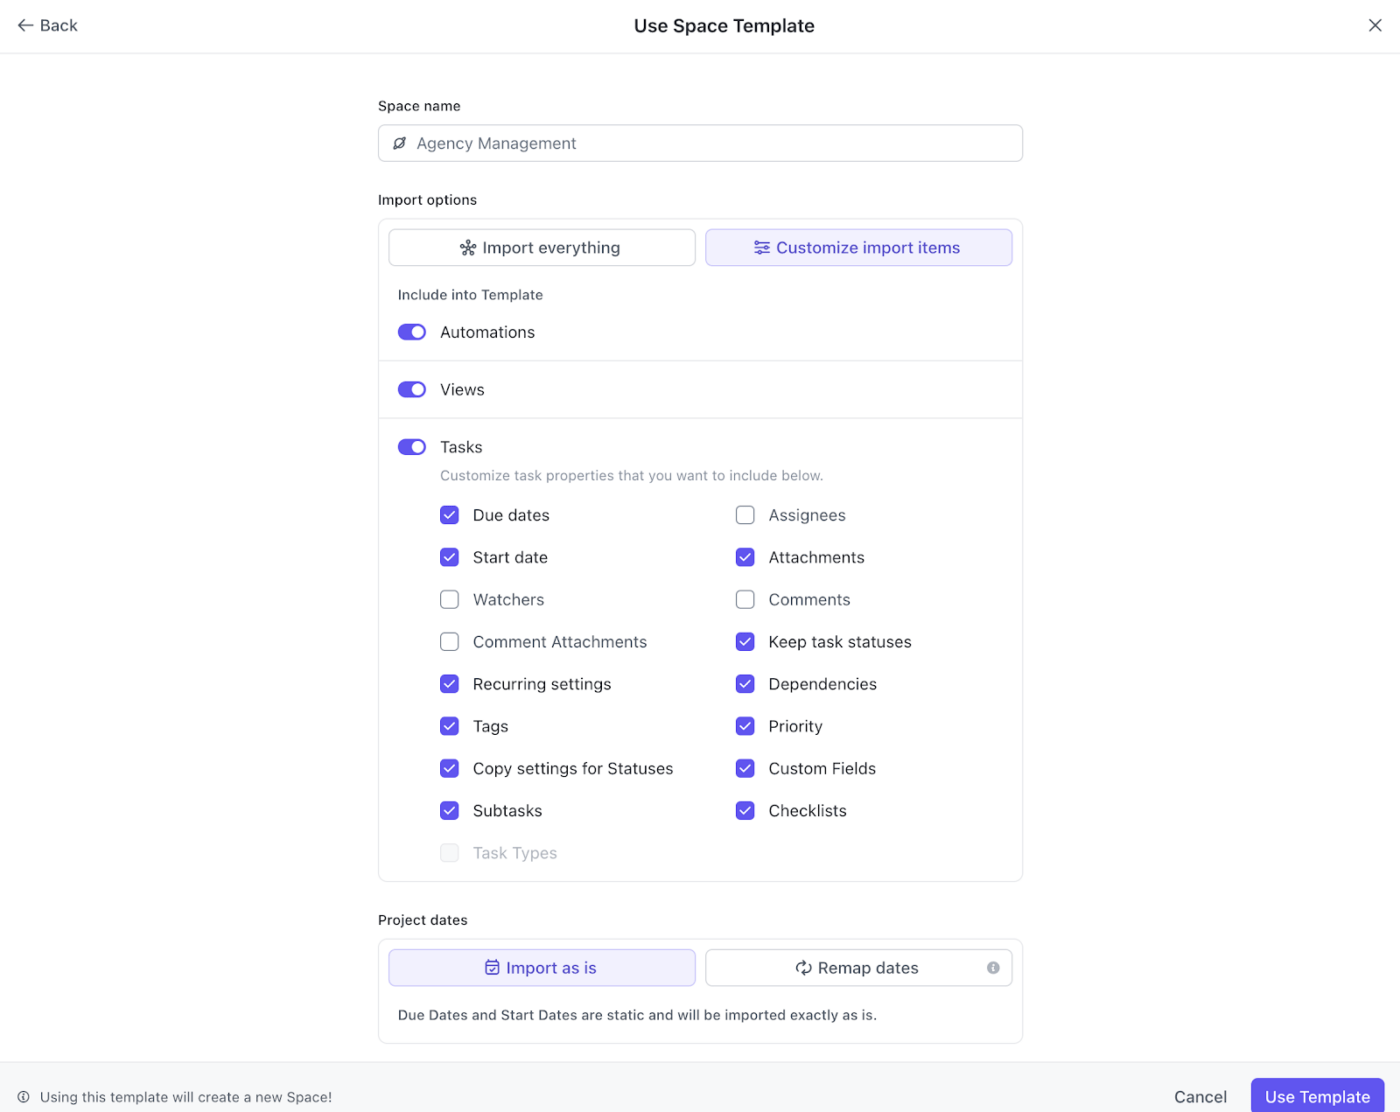
Task: Enable Comments for imported tasks
Action: (x=745, y=599)
